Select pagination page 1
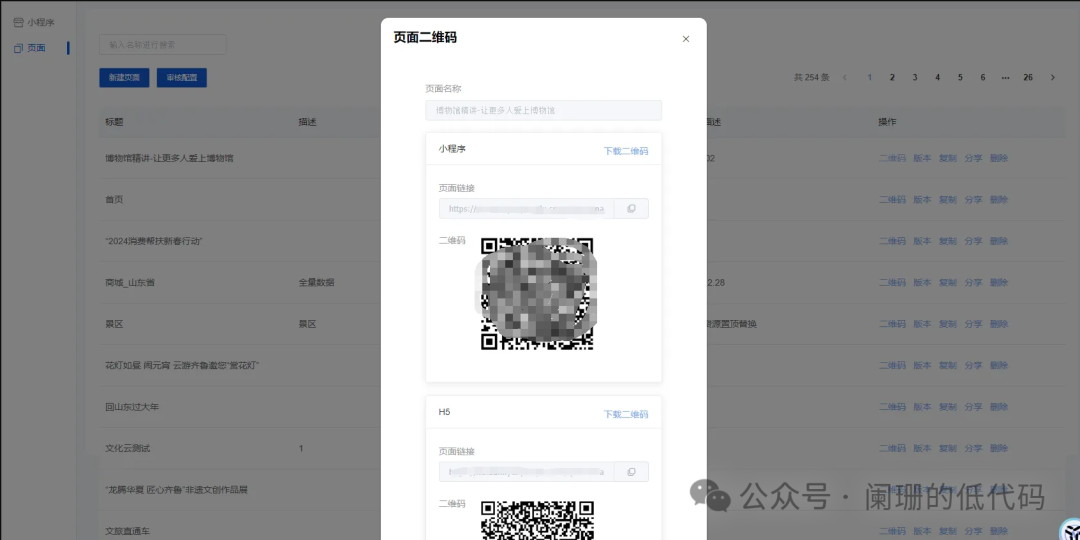Viewport: 1080px width, 540px height. (869, 77)
